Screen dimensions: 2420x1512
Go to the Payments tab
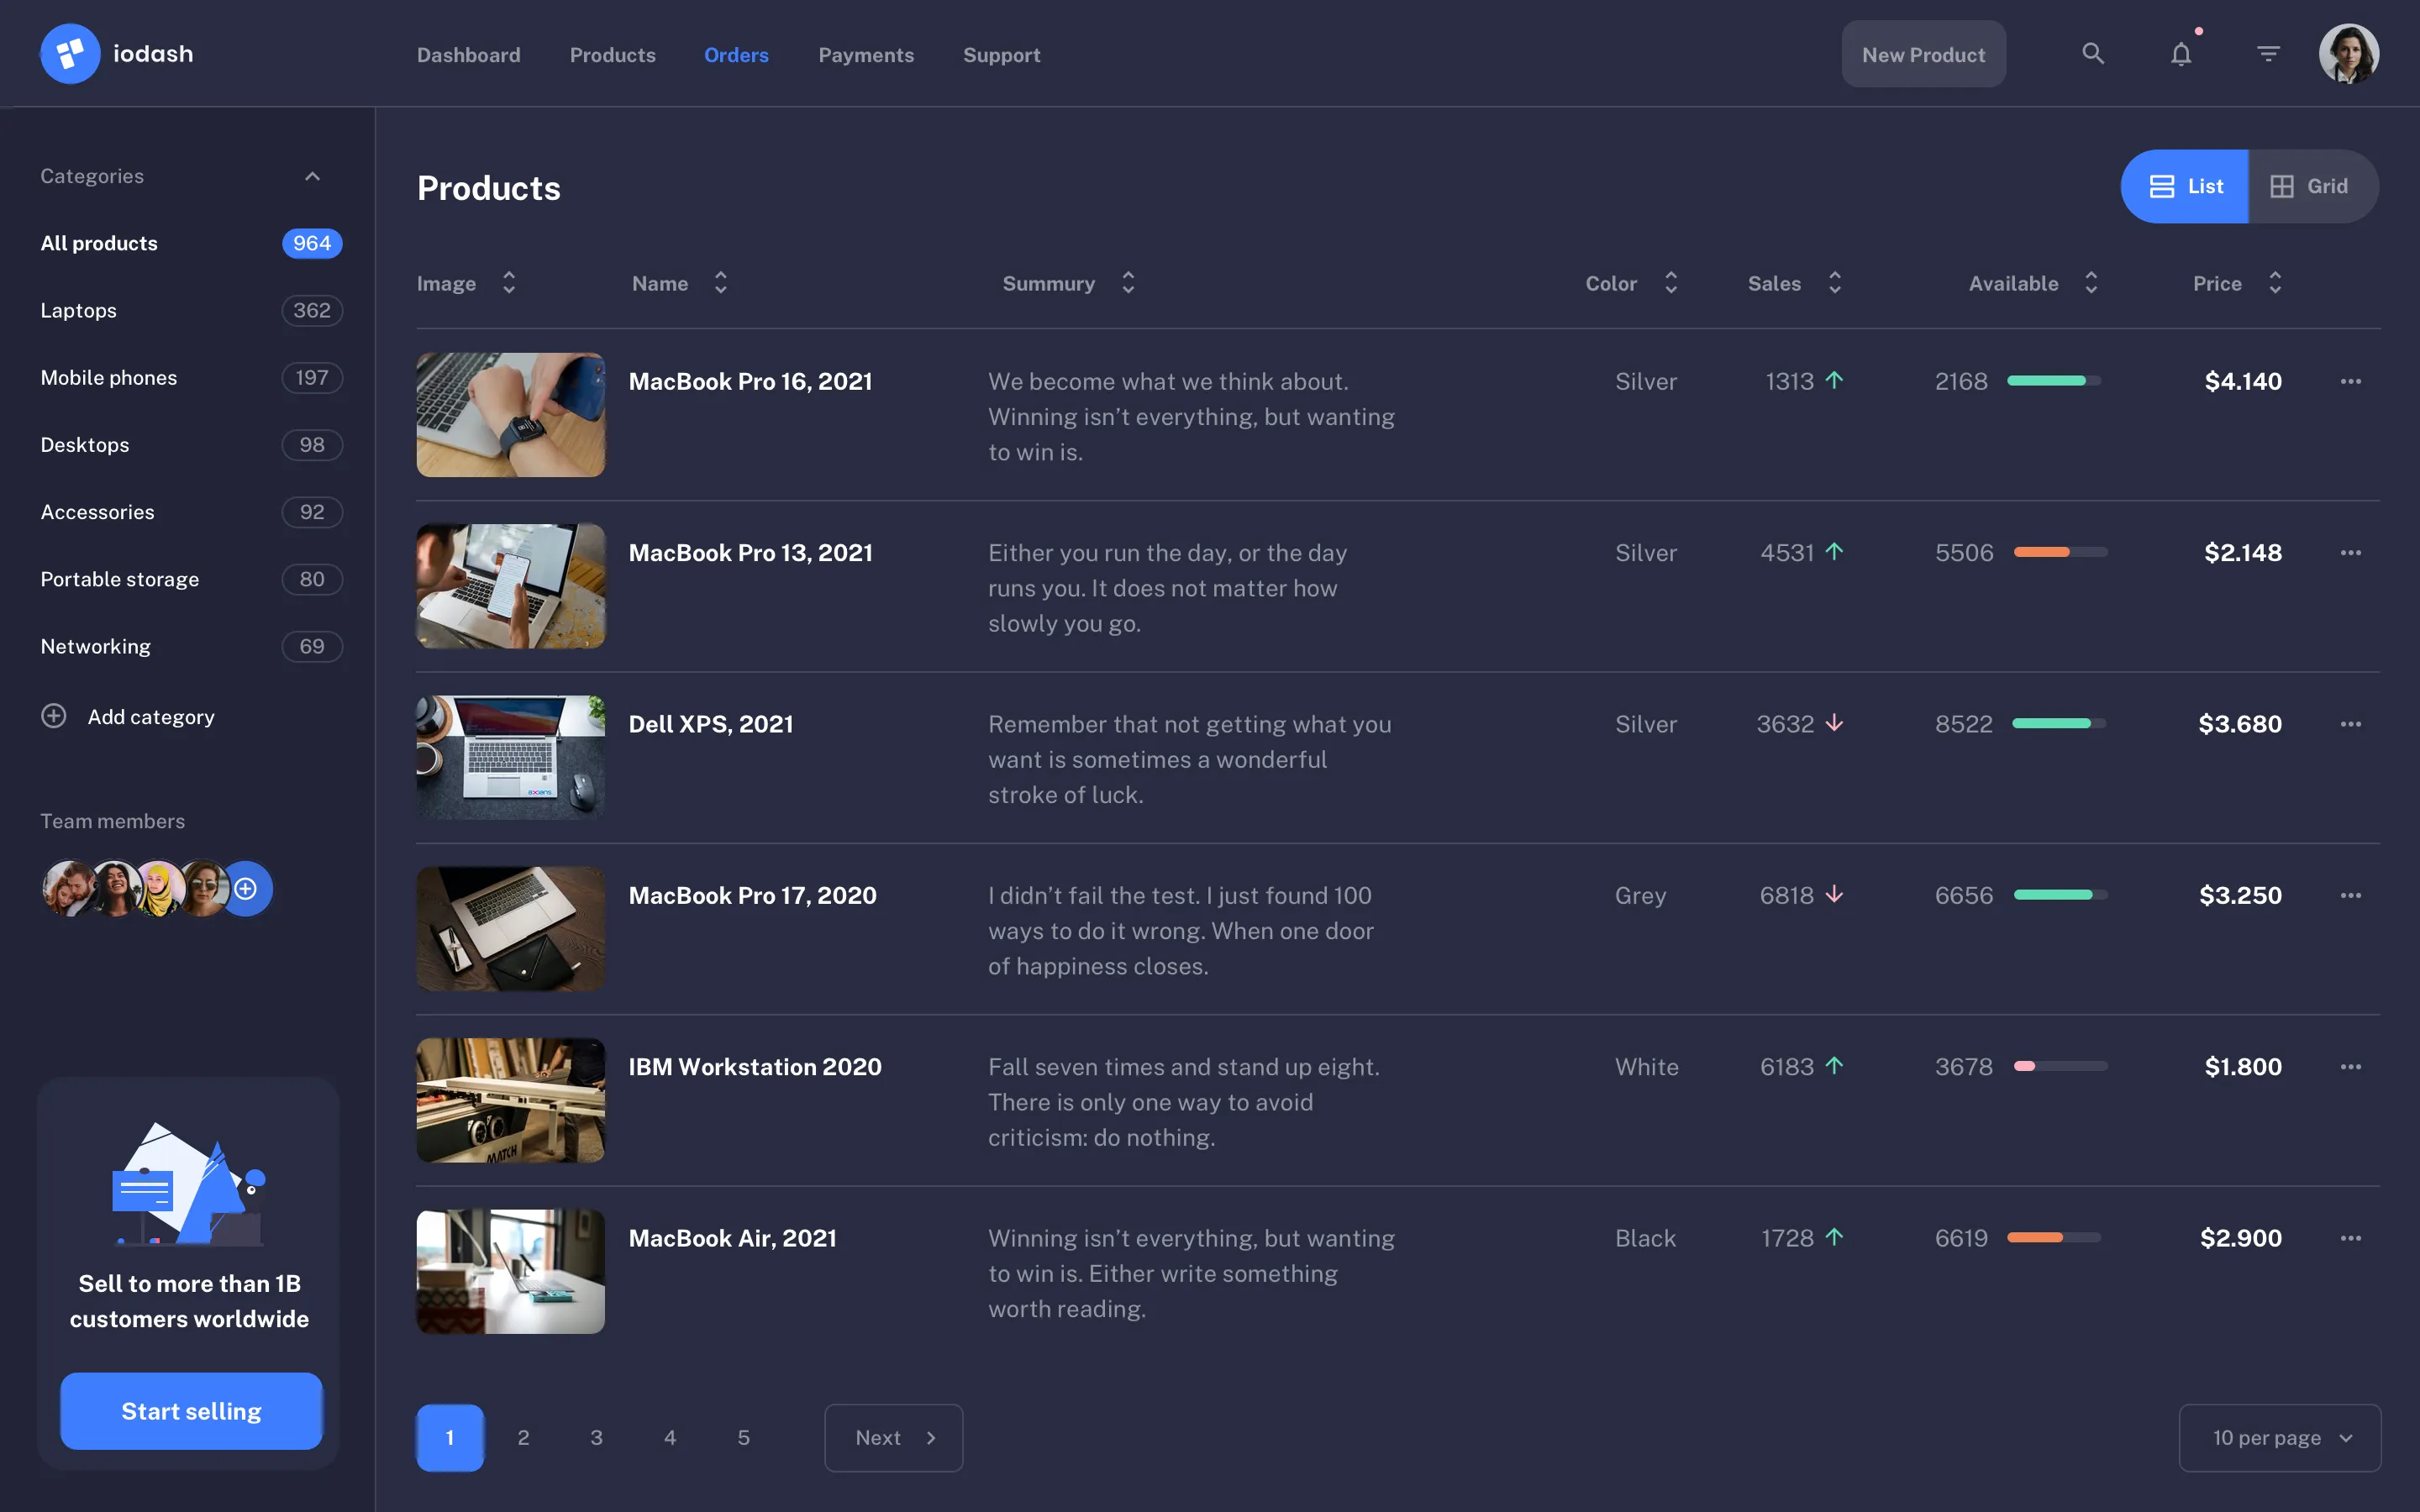tap(866, 55)
